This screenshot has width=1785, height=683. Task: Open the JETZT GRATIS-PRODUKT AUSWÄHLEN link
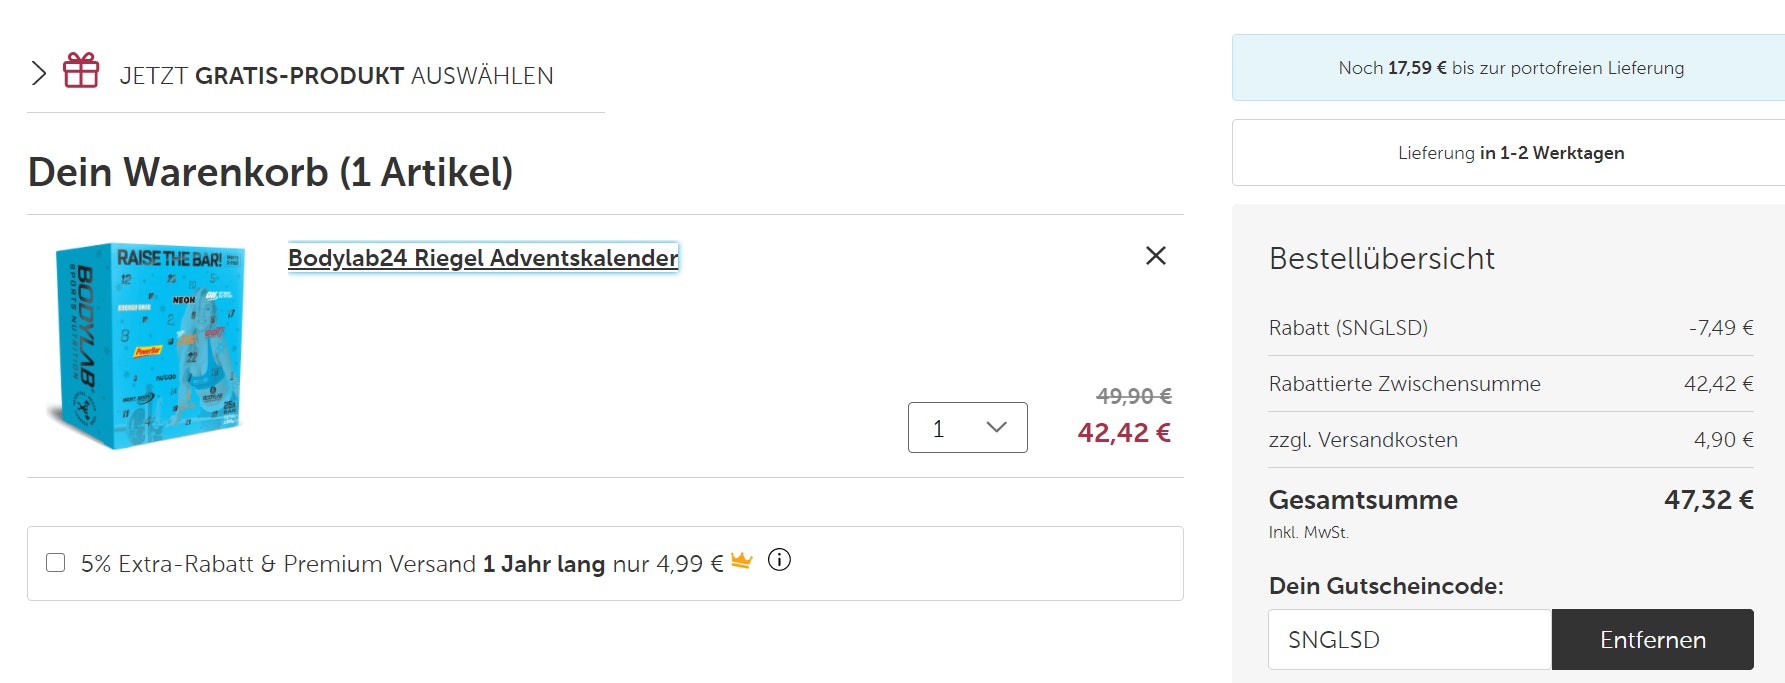(x=336, y=76)
